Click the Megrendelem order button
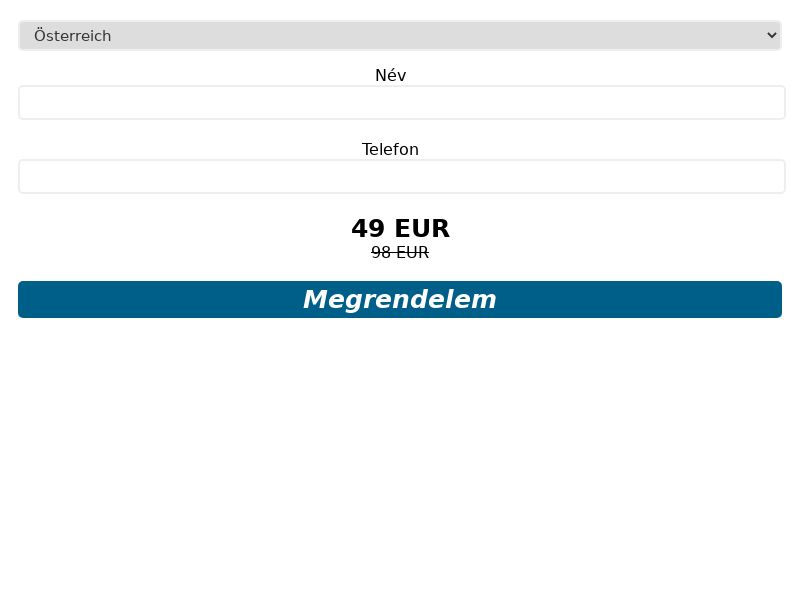Image resolution: width=800 pixels, height=600 pixels. [399, 299]
